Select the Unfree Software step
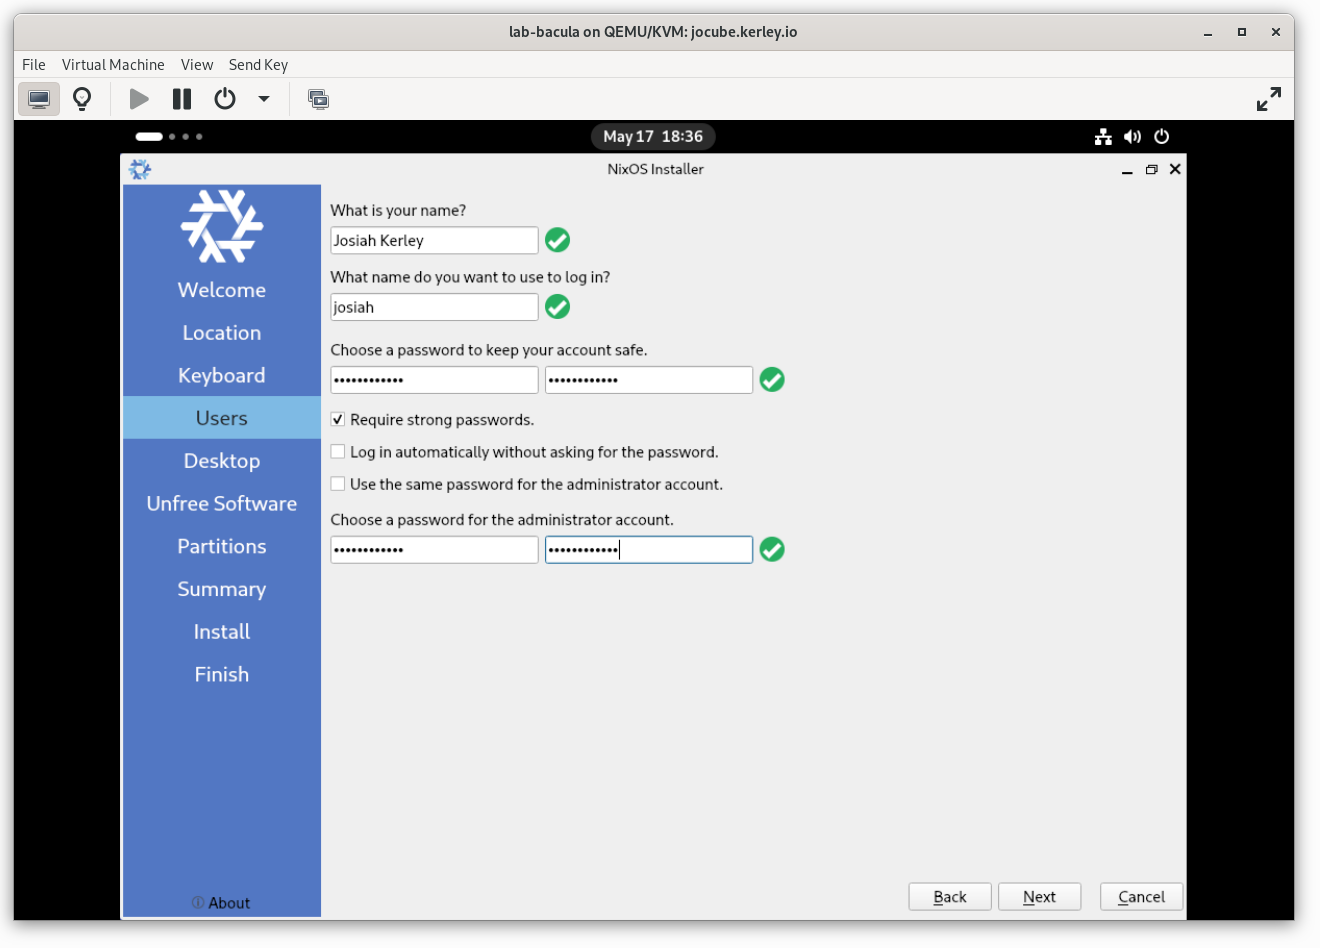Screen dimensions: 1320x948 coord(222,504)
